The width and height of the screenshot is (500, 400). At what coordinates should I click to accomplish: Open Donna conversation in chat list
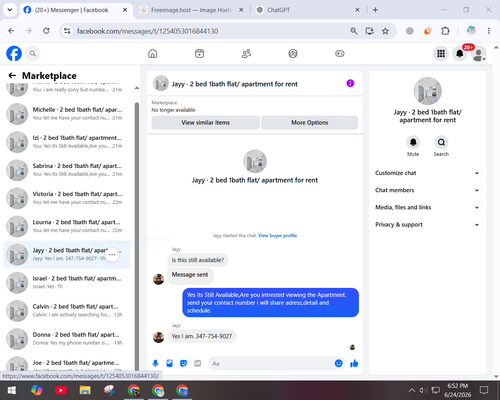tap(67, 339)
